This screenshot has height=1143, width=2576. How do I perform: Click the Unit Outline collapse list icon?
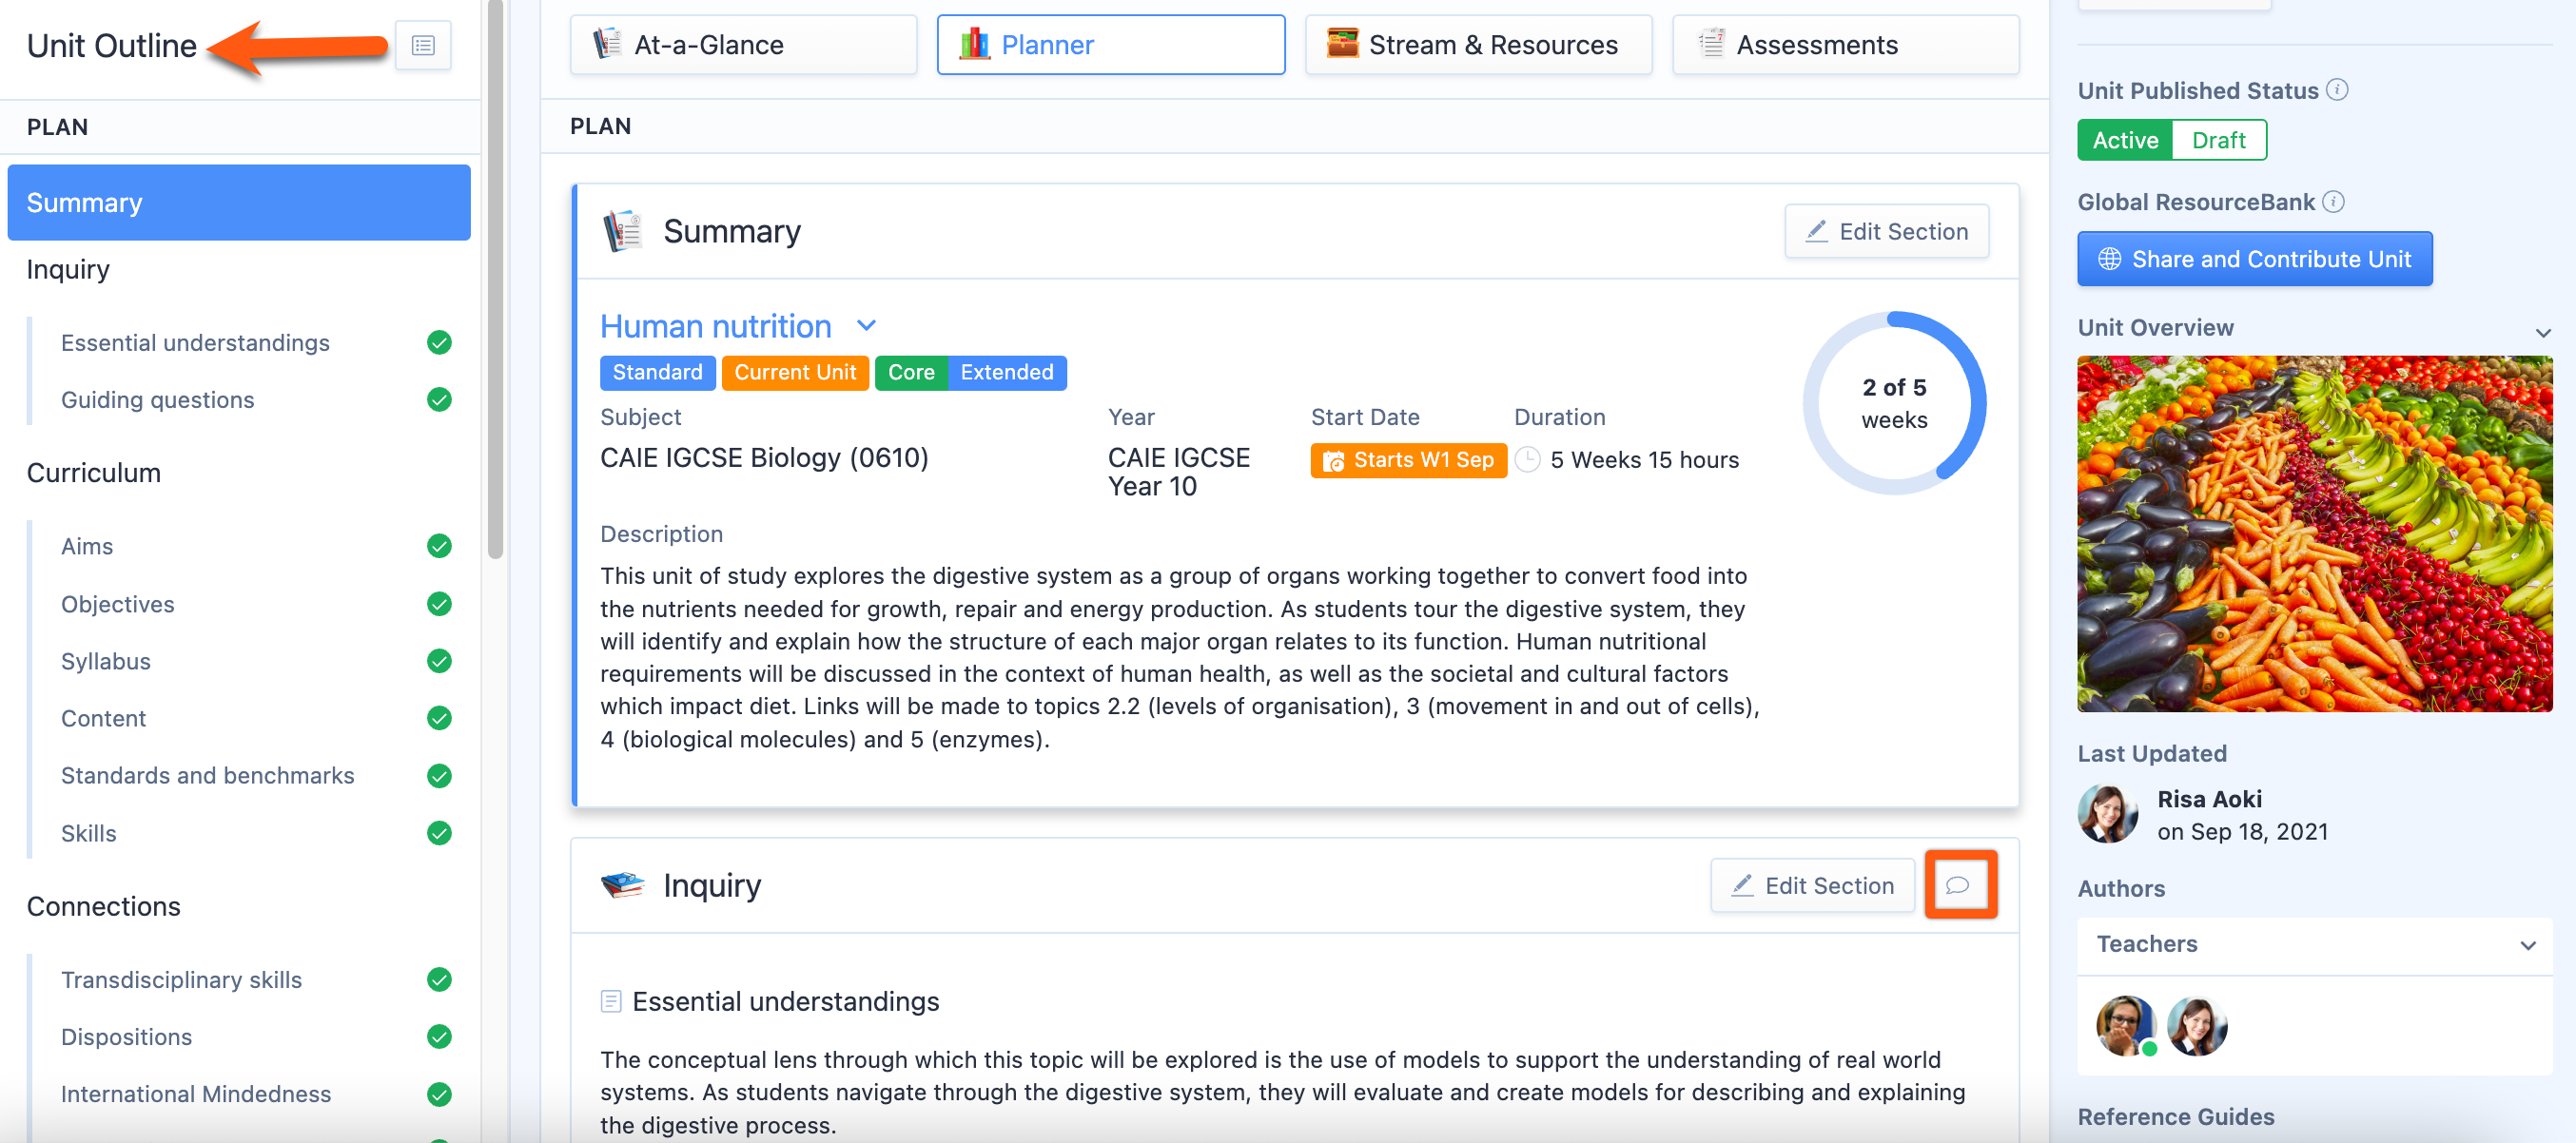(423, 46)
